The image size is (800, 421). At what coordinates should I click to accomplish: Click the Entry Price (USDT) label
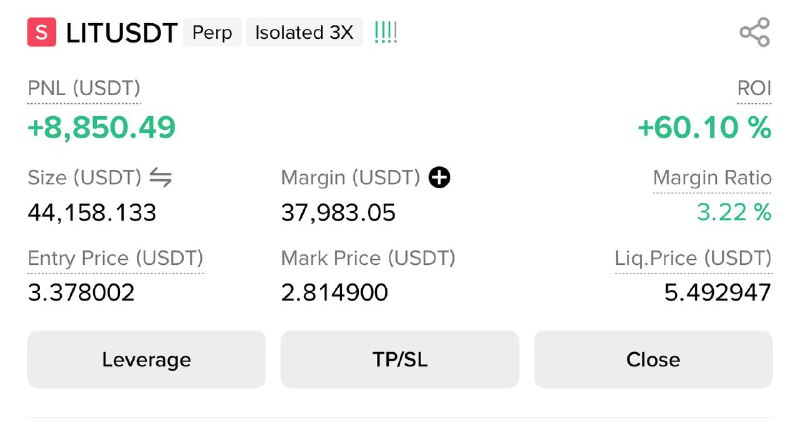[x=115, y=258]
